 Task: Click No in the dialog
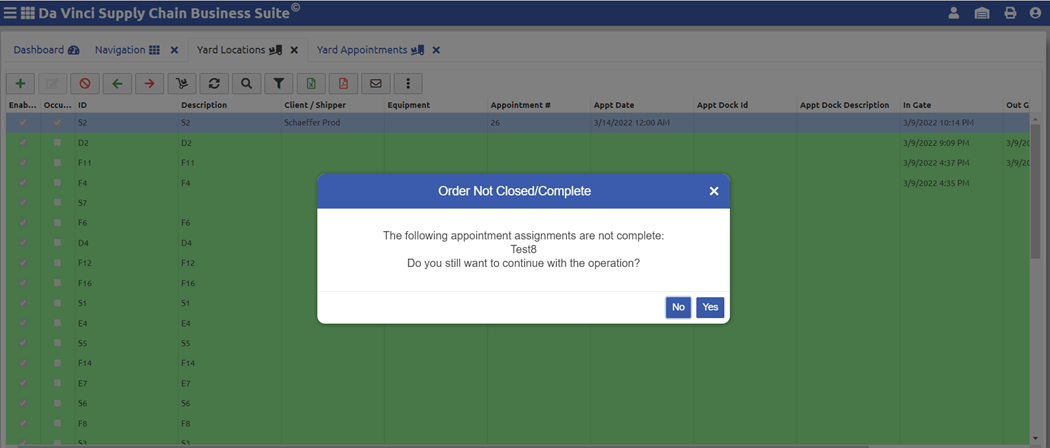click(x=678, y=307)
